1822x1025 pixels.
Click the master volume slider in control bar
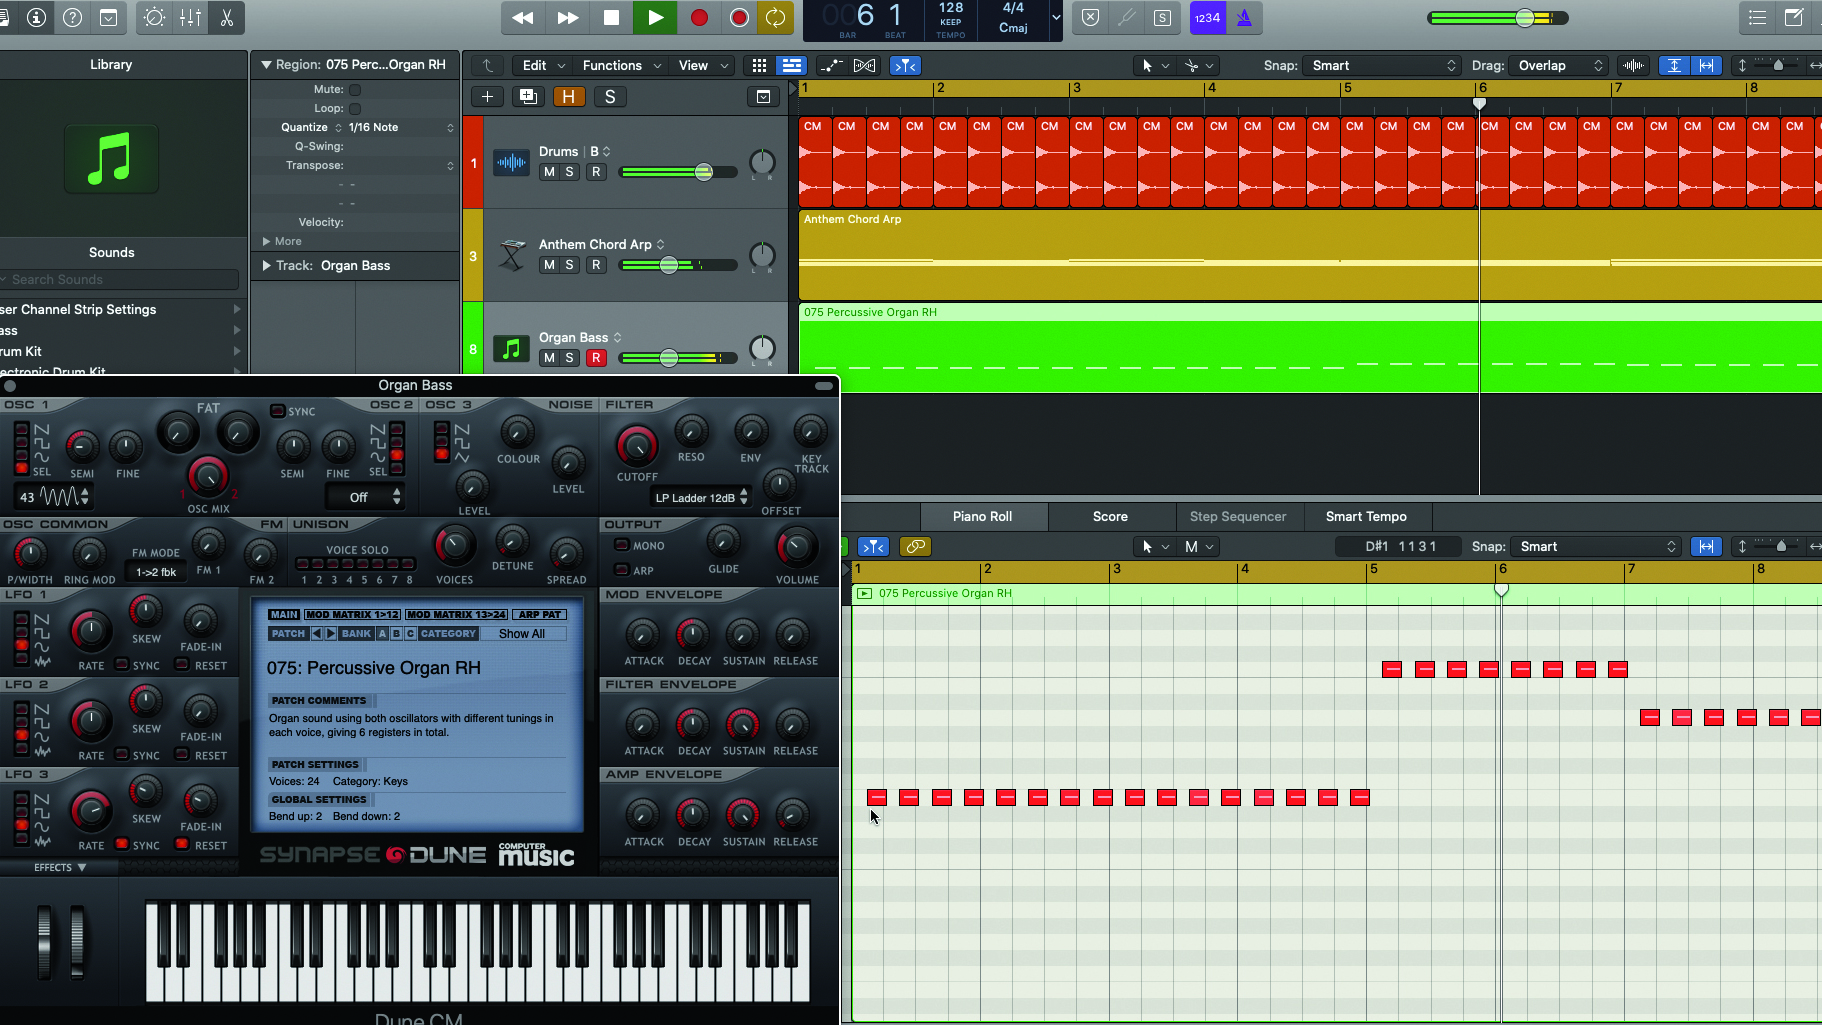[x=1524, y=18]
